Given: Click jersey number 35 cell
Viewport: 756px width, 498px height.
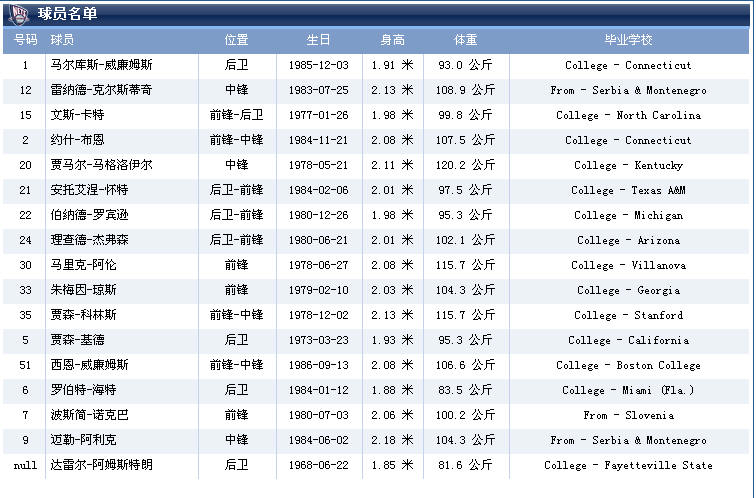Looking at the screenshot, I should pyautogui.click(x=25, y=315).
